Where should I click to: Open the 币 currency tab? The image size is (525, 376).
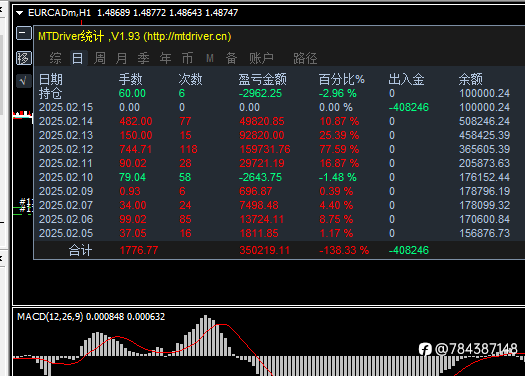188,58
